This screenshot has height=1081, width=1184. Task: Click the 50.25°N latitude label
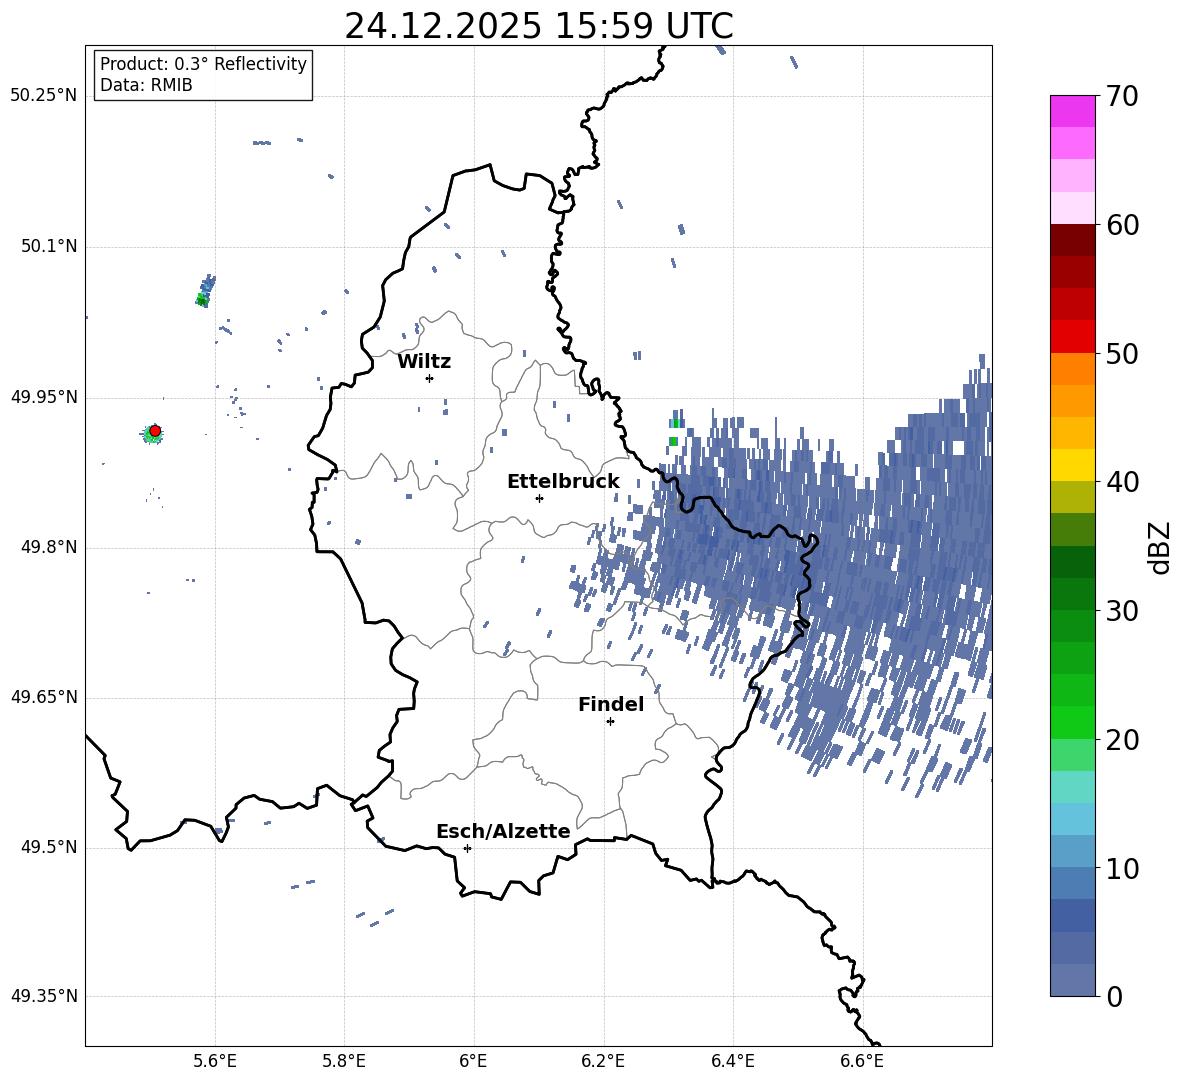pos(44,96)
